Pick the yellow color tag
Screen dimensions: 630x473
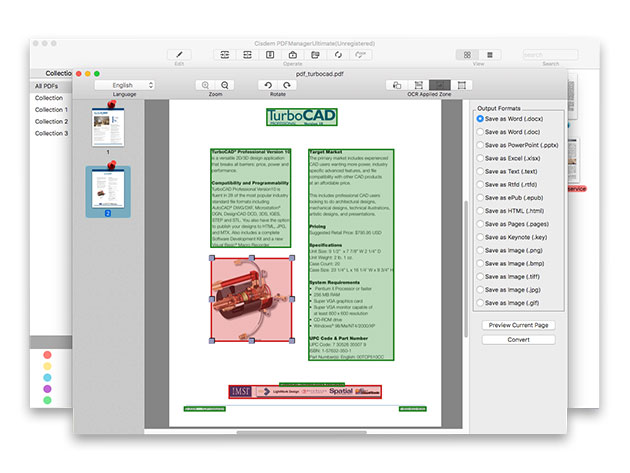coord(47,366)
